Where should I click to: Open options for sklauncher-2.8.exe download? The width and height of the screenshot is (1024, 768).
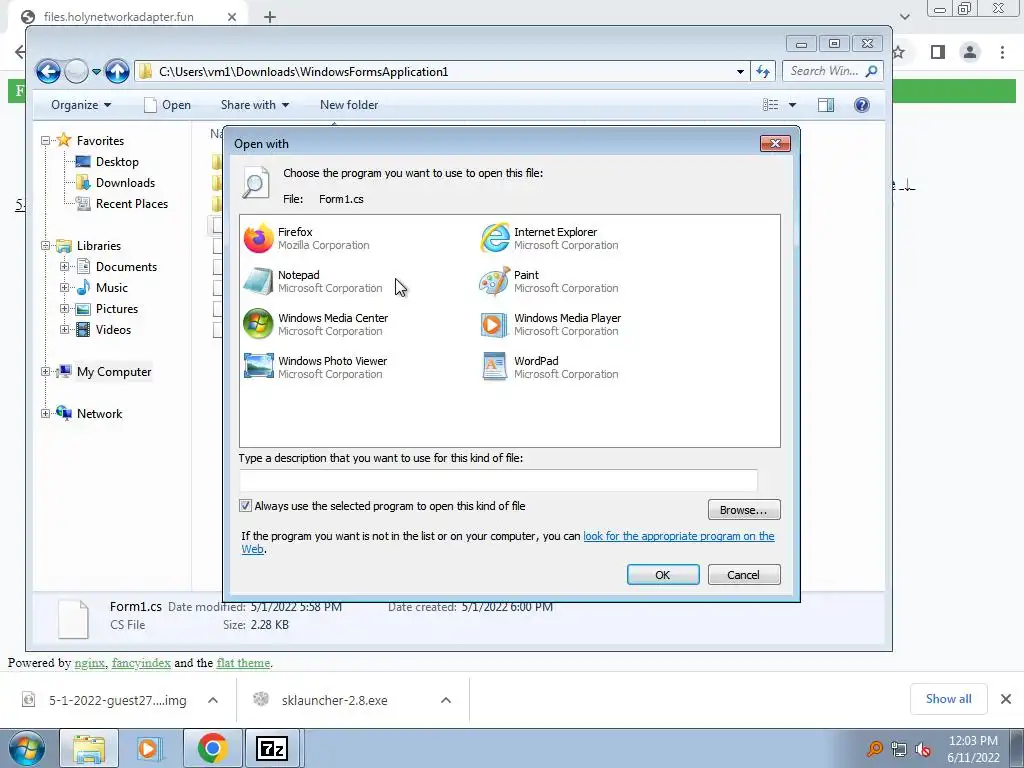446,700
